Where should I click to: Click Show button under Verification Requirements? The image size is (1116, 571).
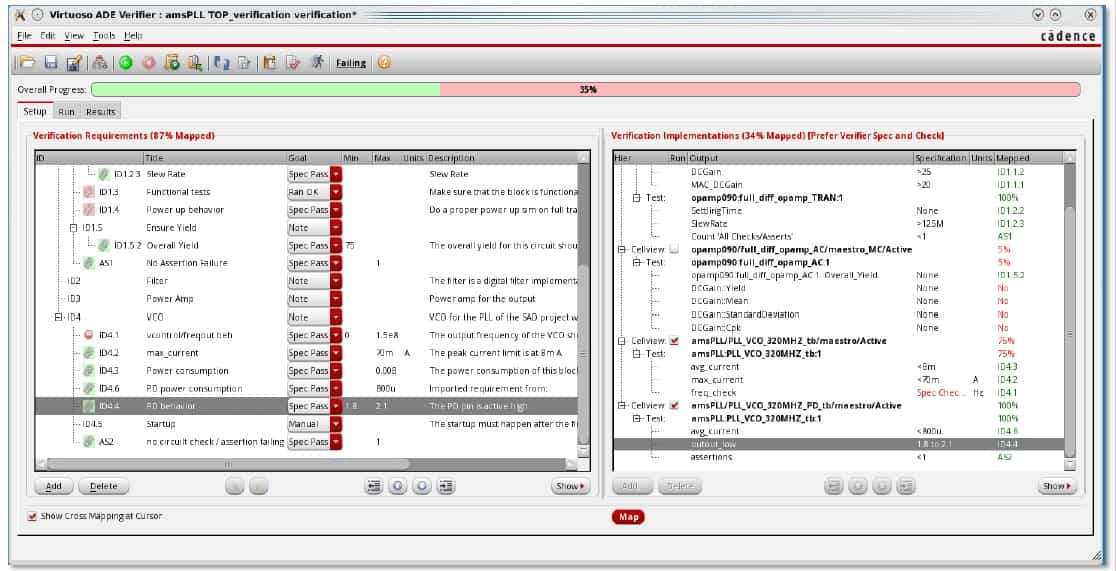click(x=569, y=486)
